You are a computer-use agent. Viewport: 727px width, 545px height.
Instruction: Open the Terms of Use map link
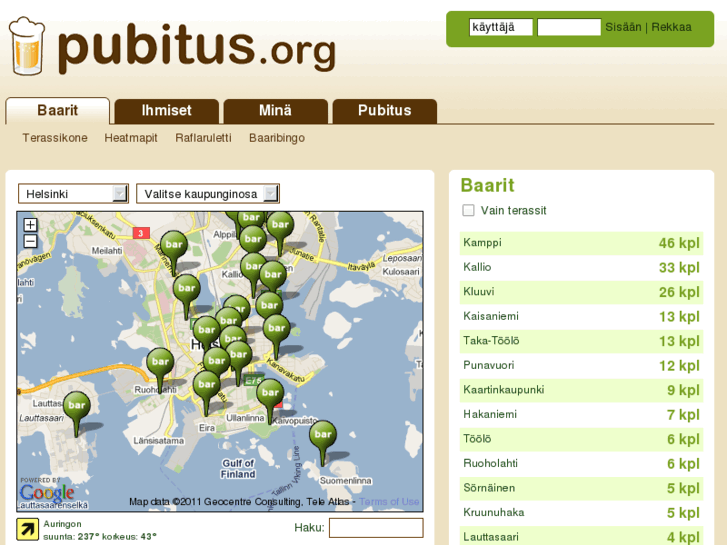click(x=389, y=501)
